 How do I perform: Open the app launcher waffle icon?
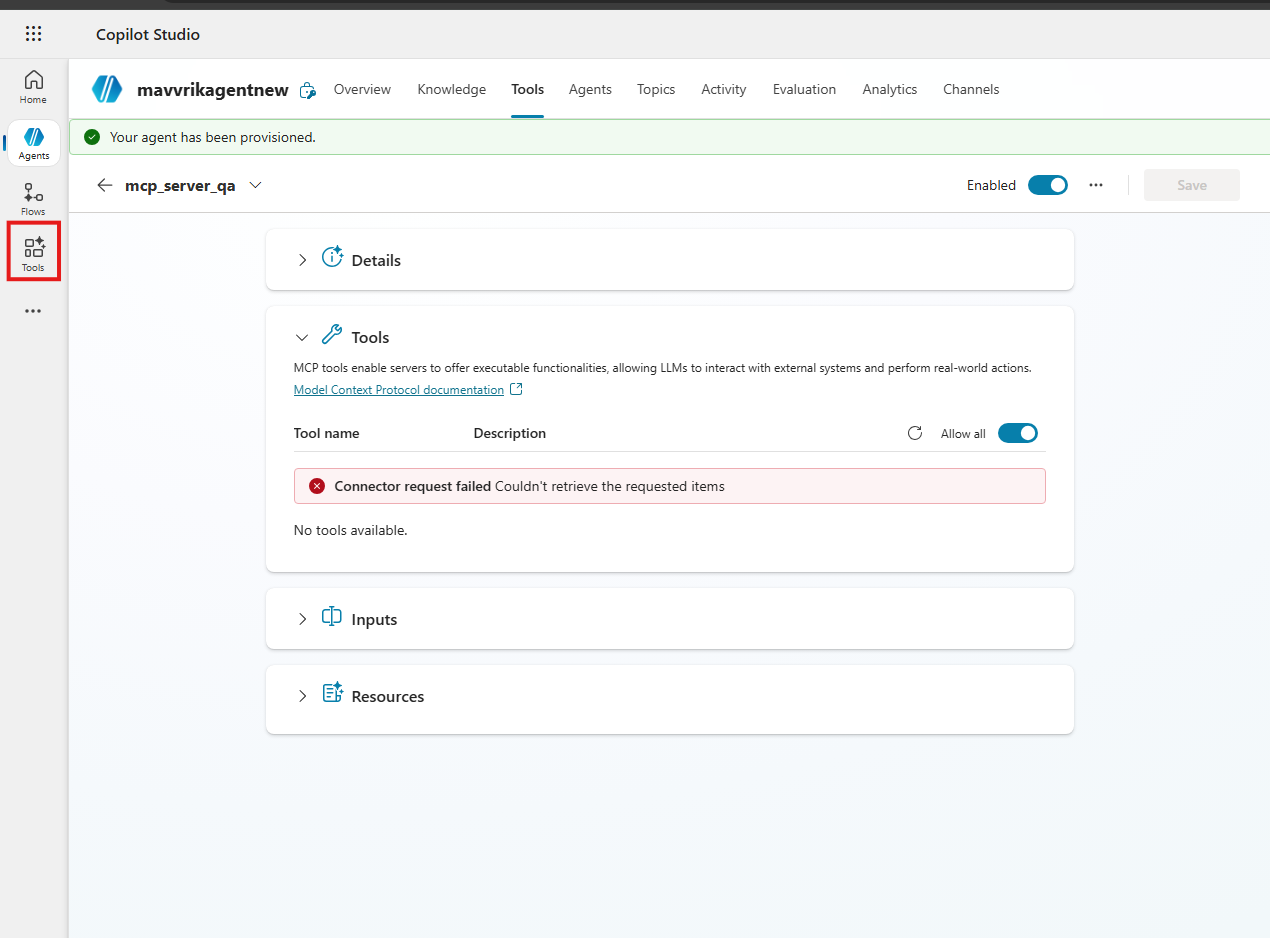tap(34, 34)
